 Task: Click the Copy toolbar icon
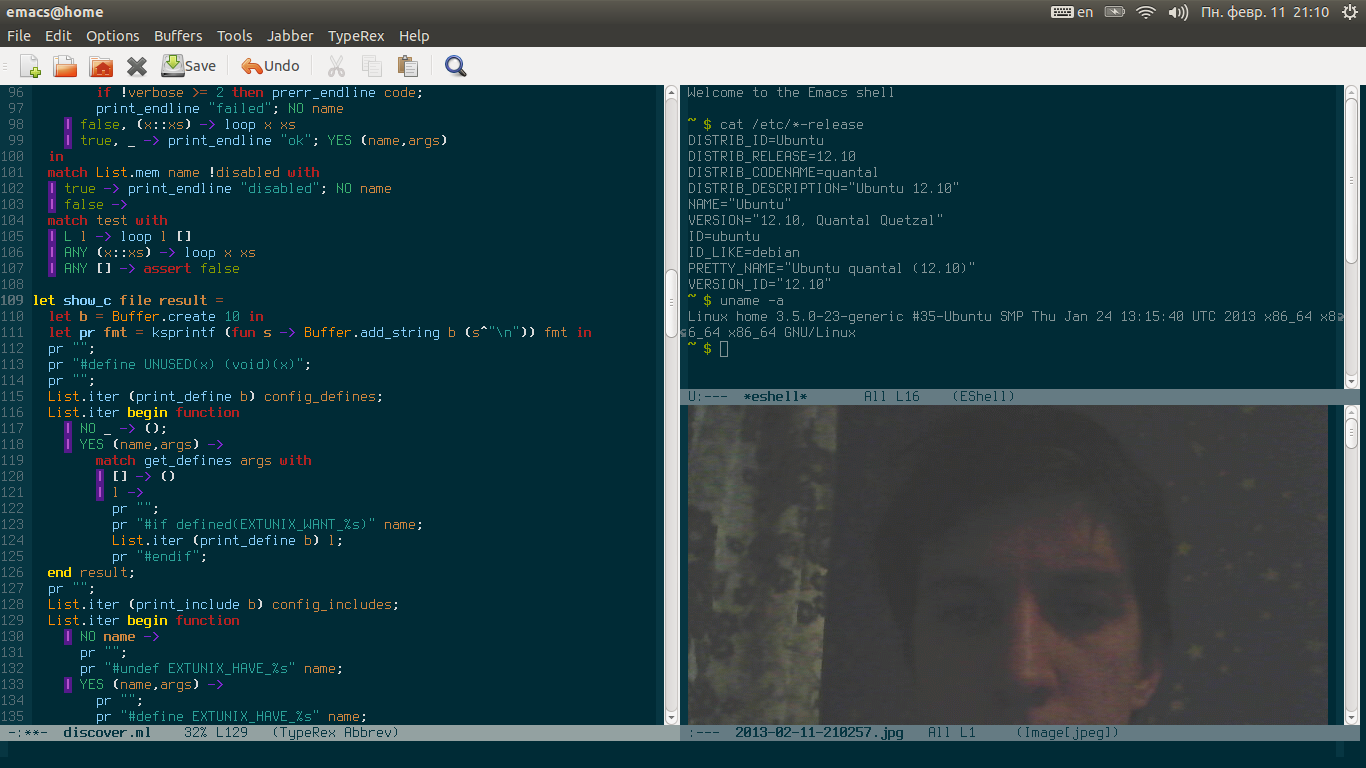coord(372,66)
